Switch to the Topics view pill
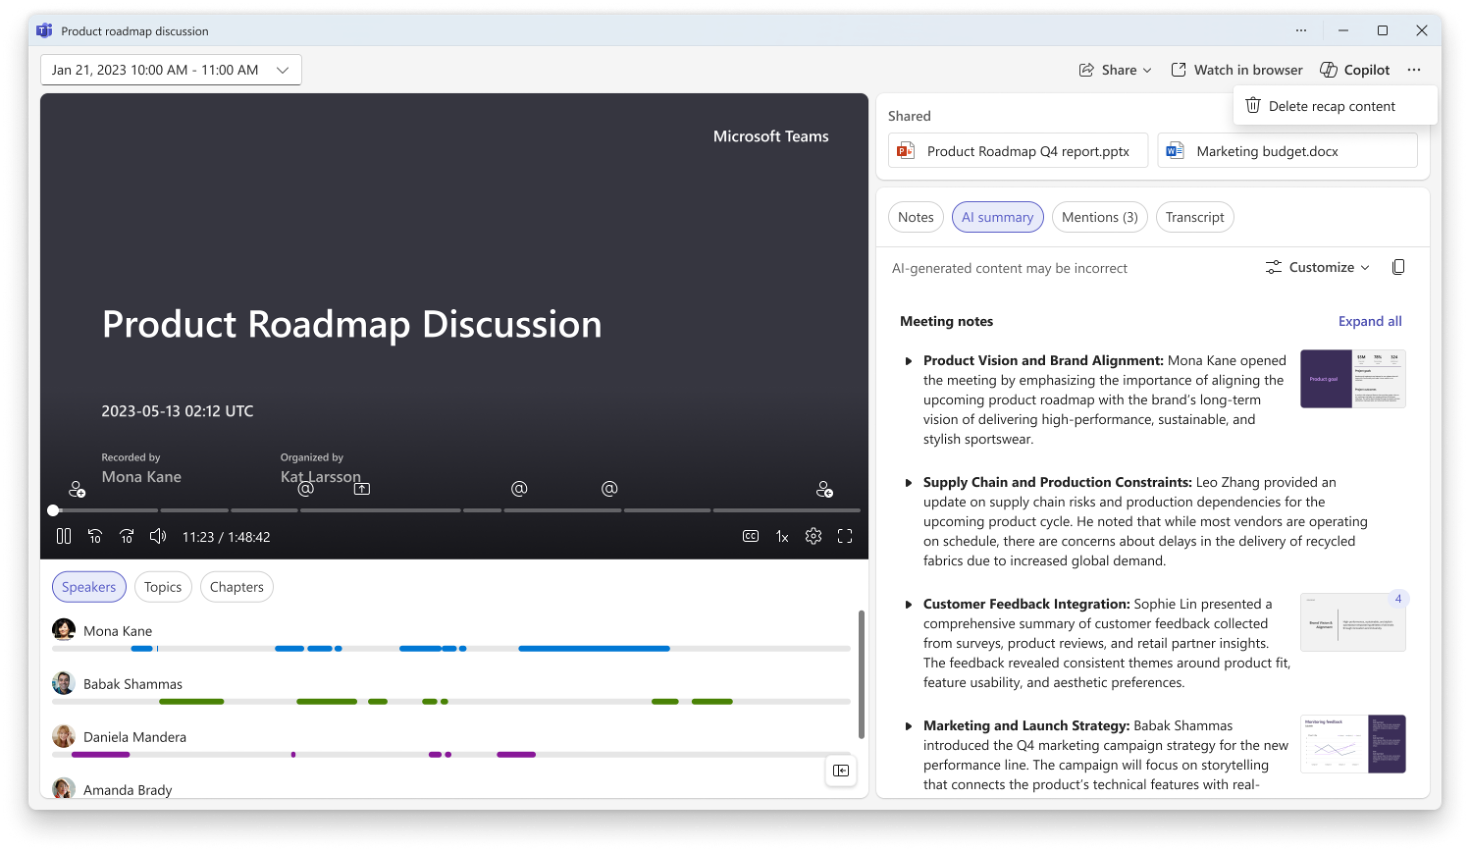The image size is (1470, 852). pos(163,587)
